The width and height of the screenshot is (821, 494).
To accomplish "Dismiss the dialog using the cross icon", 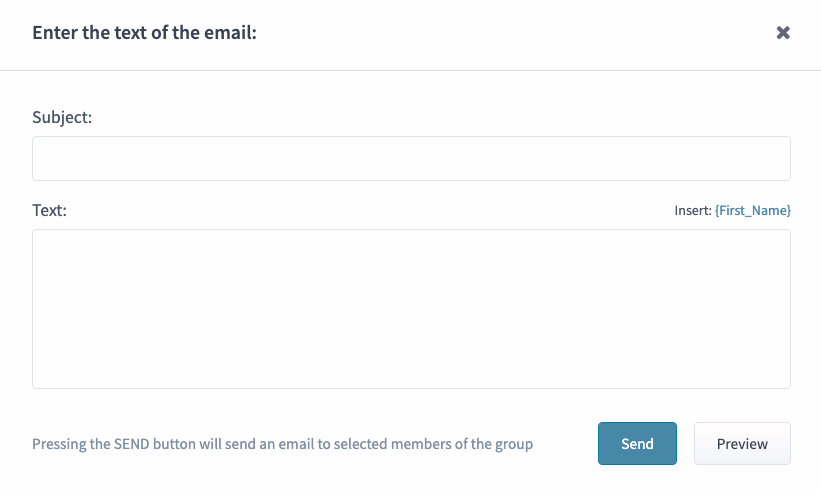I will (783, 33).
